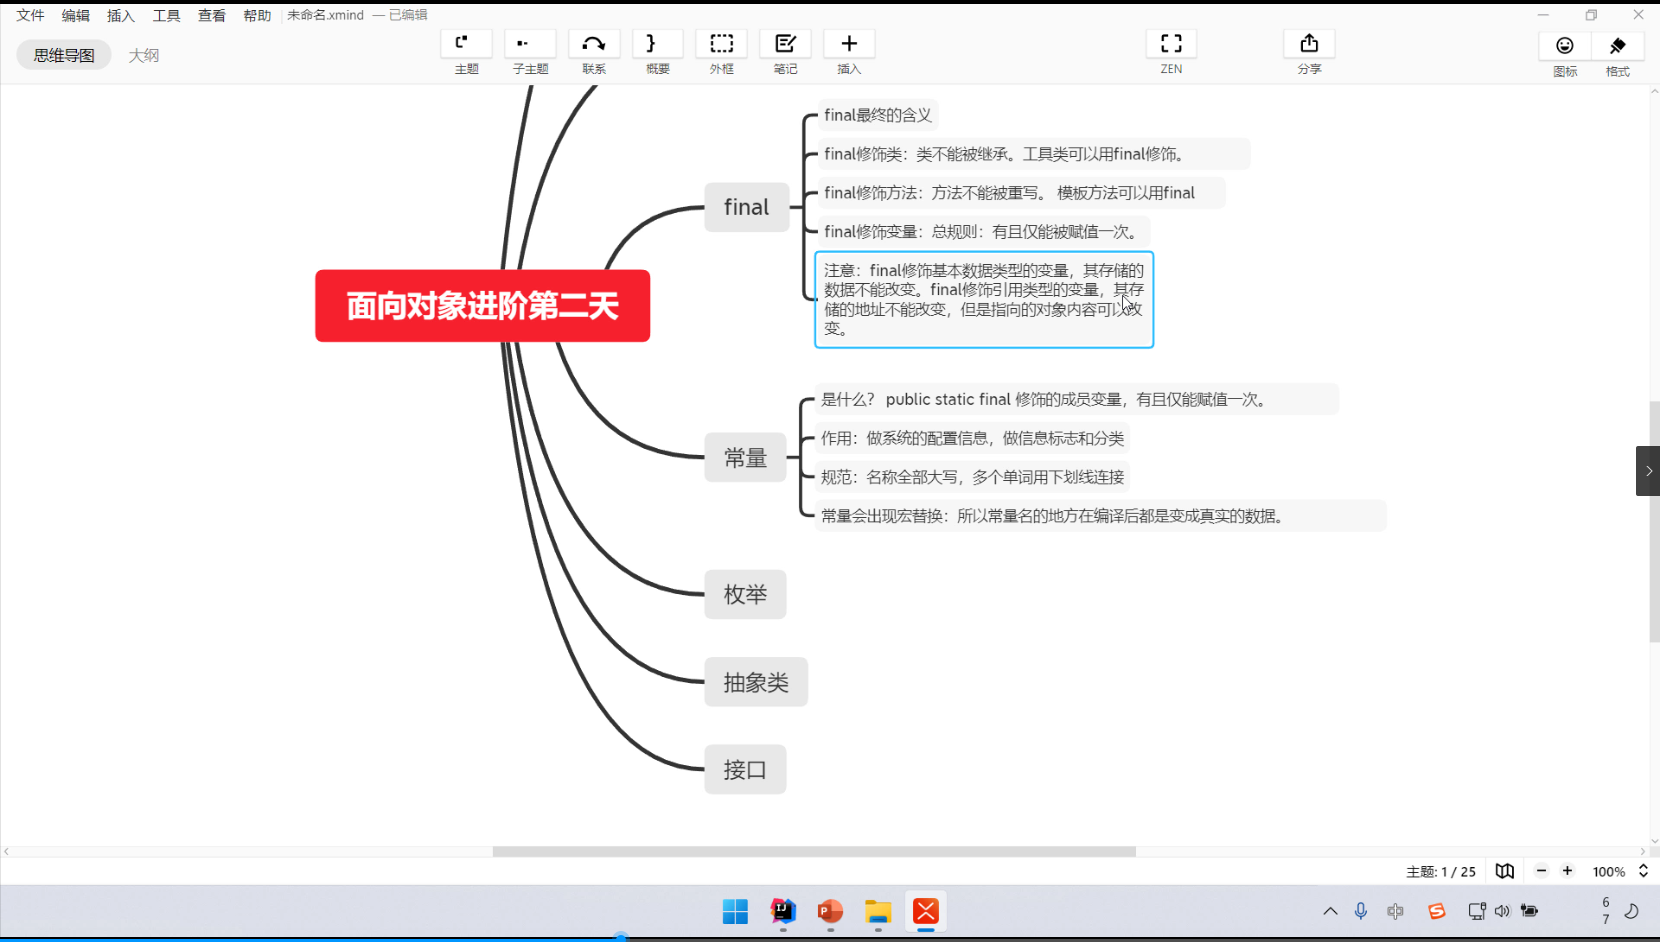1660x942 pixels.
Task: Insert a subtopic using 子主题 icon
Action: (x=530, y=52)
